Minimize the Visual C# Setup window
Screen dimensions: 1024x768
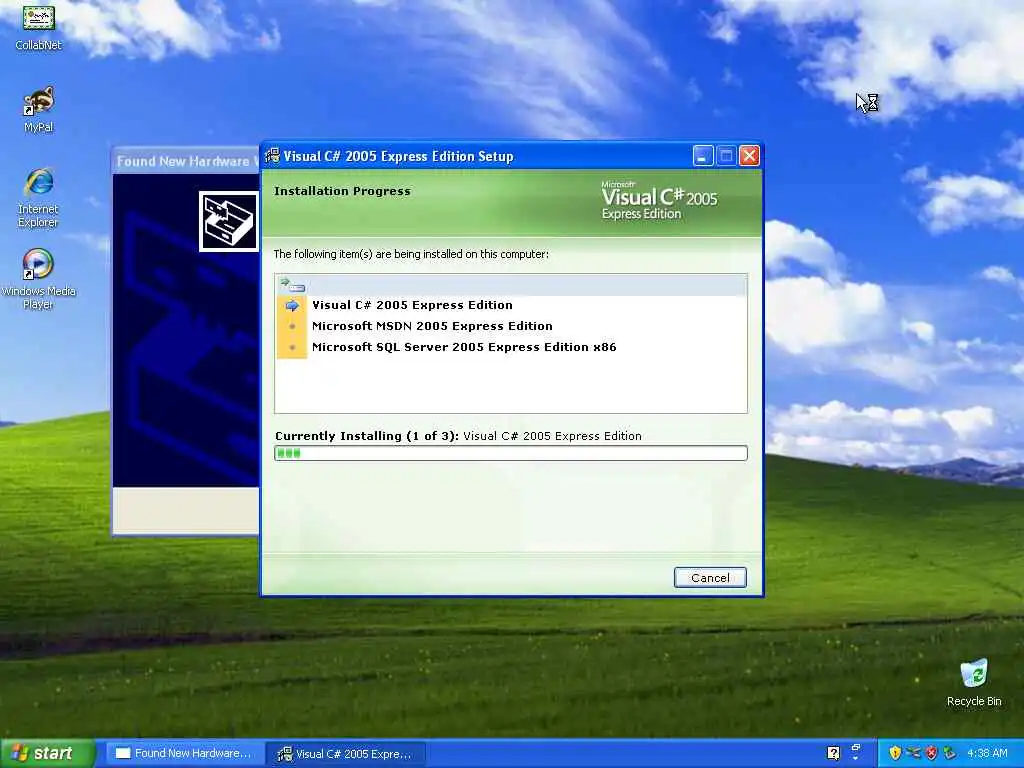pyautogui.click(x=703, y=156)
